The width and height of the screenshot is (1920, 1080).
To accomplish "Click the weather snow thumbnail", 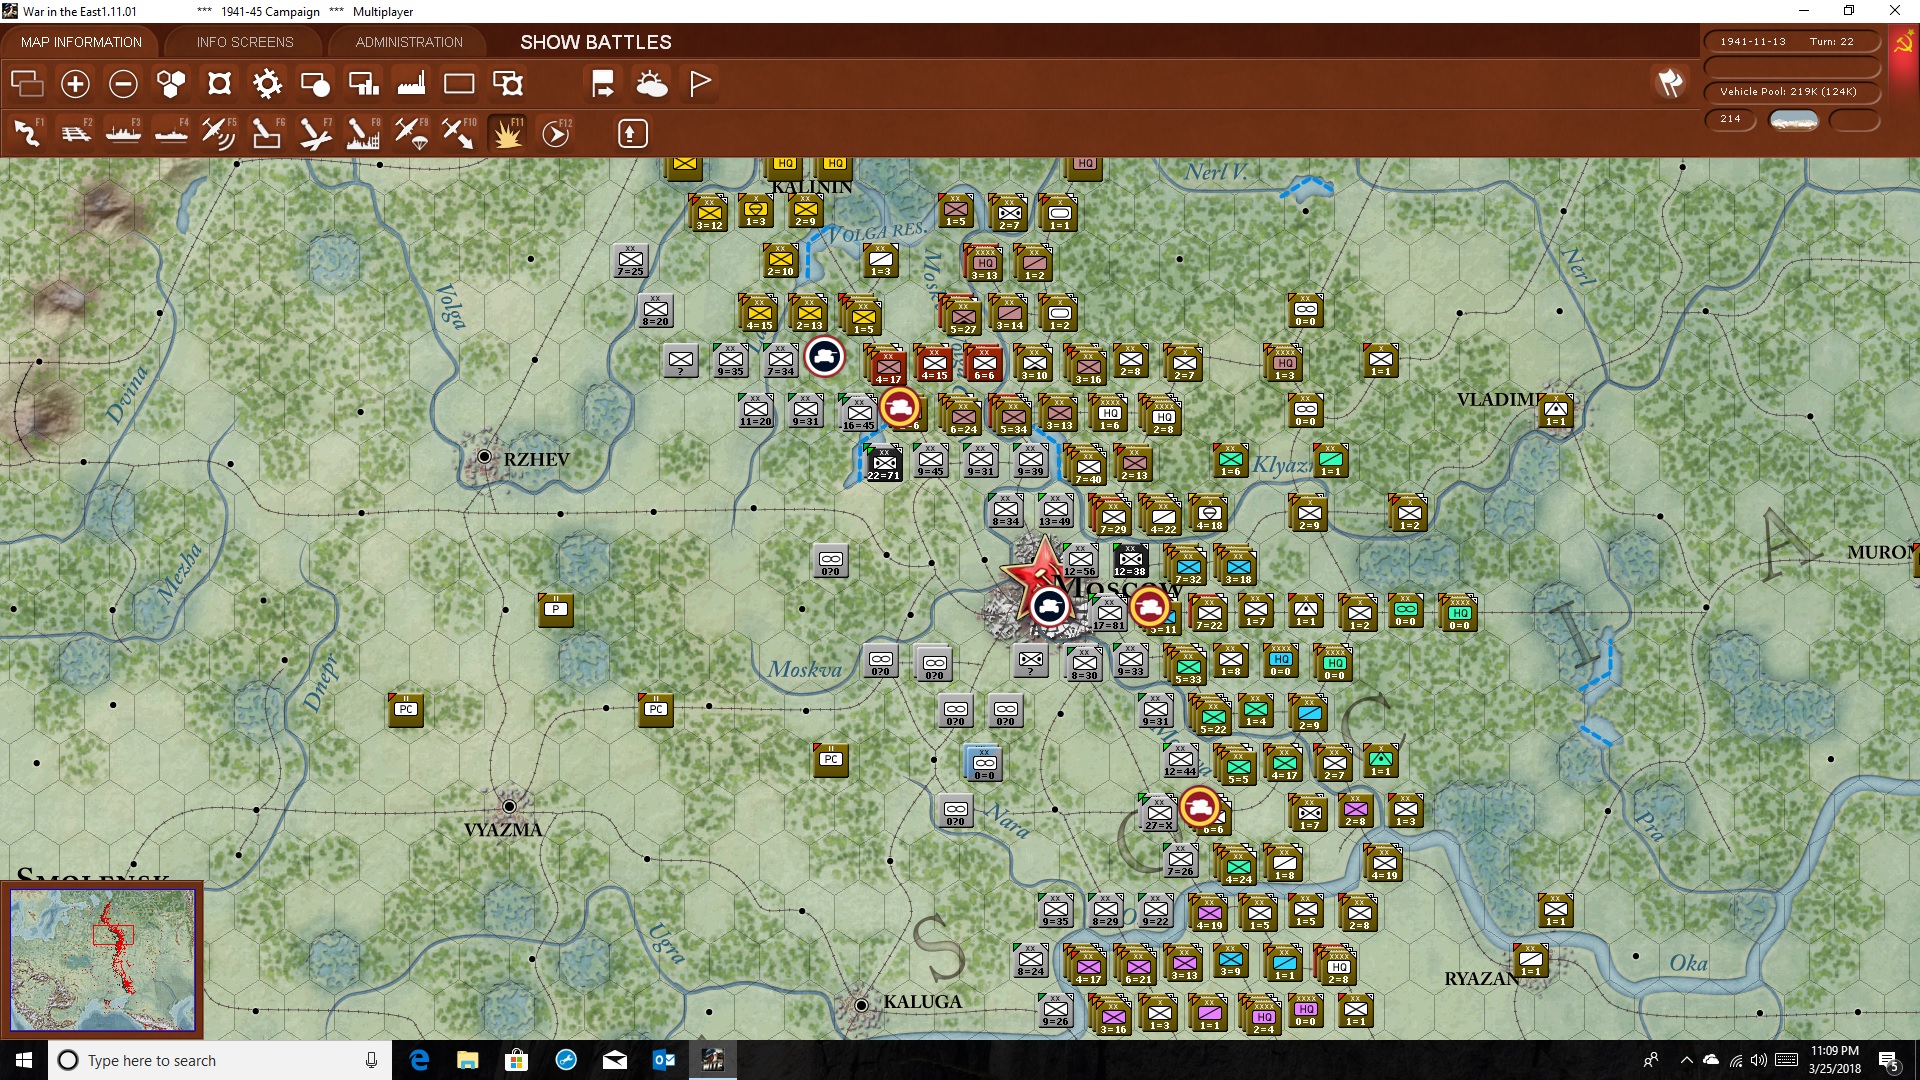I will (x=1794, y=120).
